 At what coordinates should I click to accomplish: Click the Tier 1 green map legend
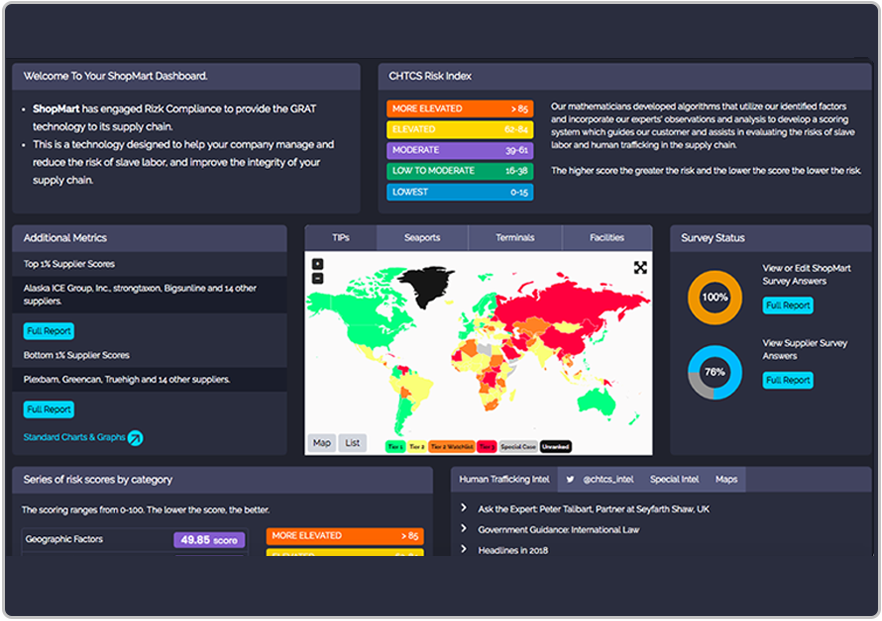pyautogui.click(x=395, y=447)
